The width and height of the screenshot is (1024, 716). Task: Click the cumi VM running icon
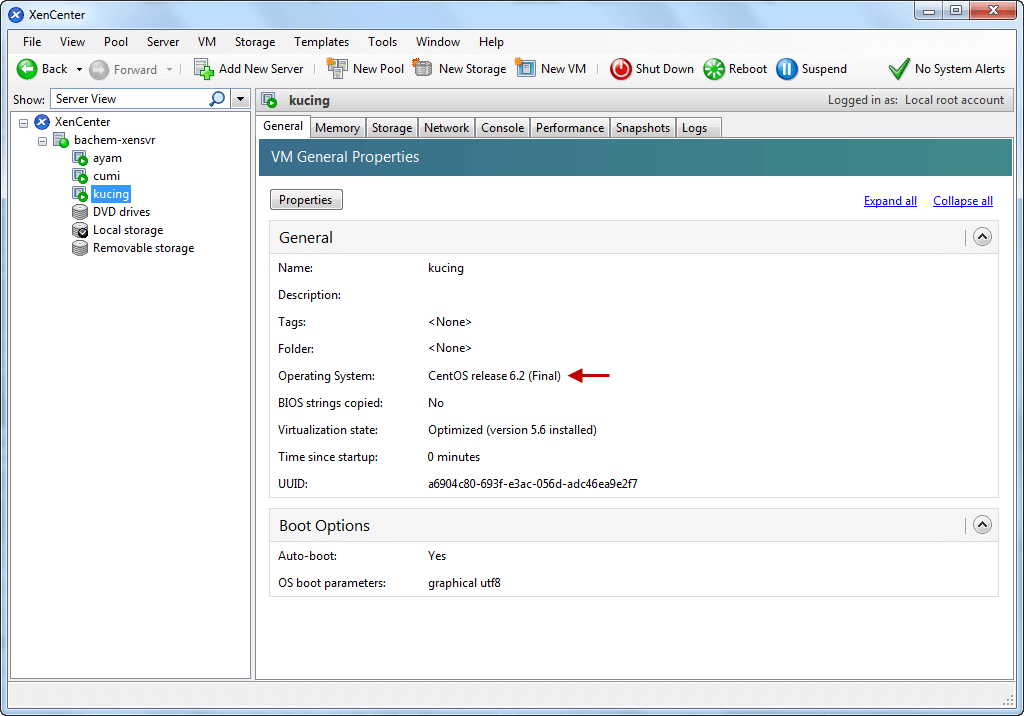(80, 176)
